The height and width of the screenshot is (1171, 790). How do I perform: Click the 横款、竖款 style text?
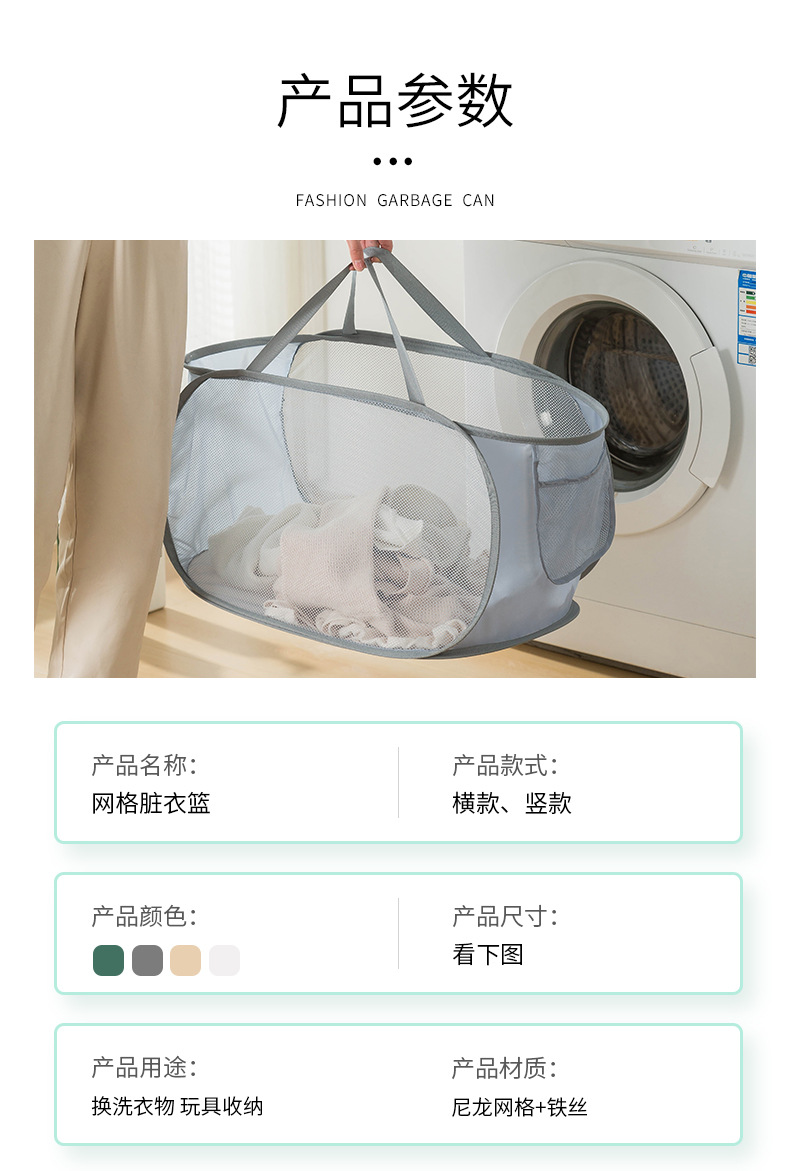(512, 804)
